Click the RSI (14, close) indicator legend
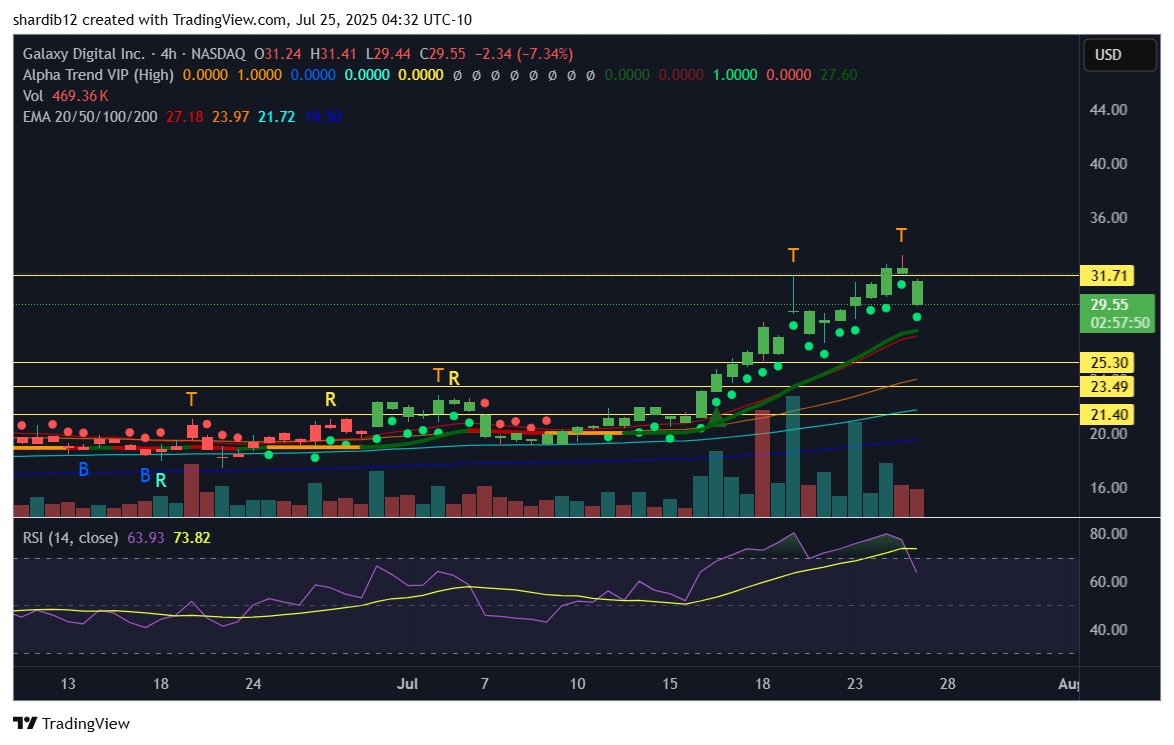This screenshot has height=745, width=1174. point(70,538)
